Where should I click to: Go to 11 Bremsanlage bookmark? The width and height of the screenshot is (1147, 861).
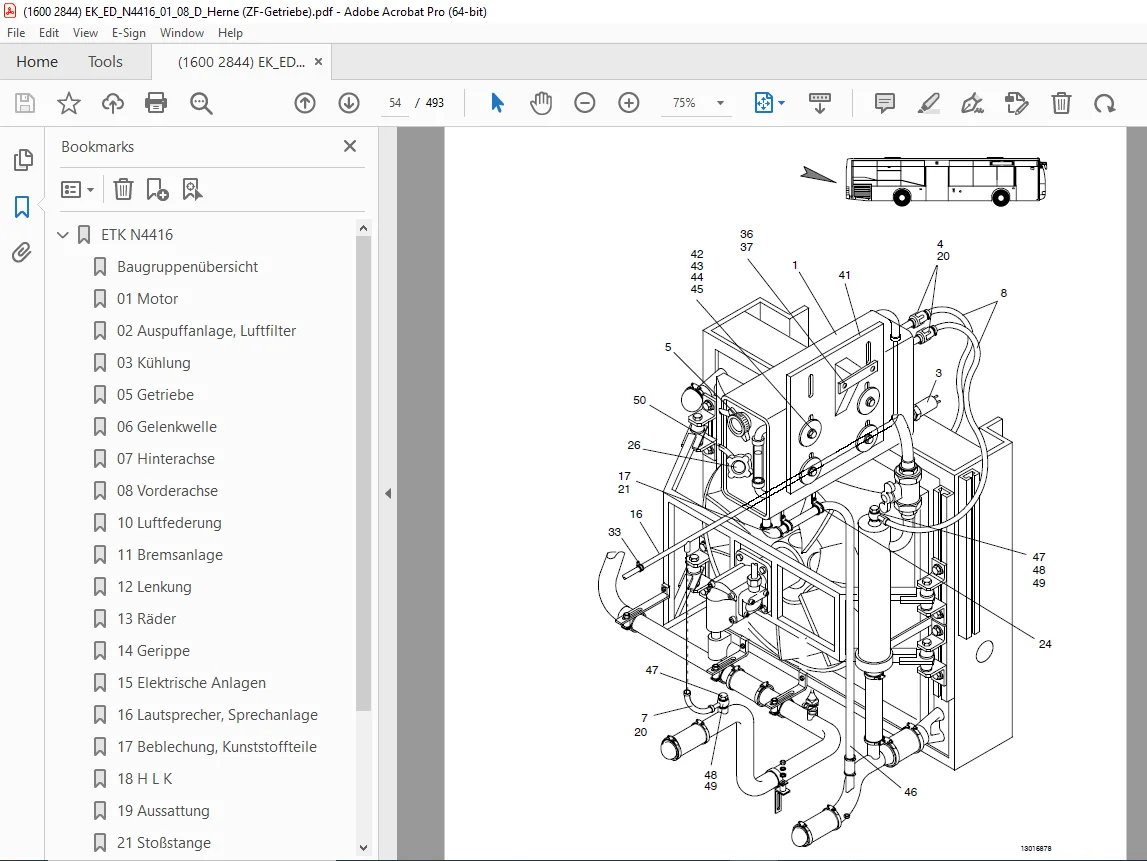click(x=170, y=554)
